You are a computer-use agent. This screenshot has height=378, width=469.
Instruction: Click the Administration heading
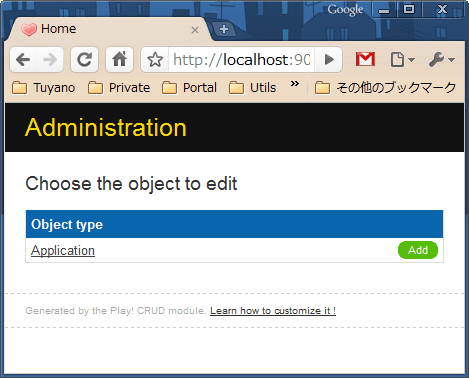point(106,128)
